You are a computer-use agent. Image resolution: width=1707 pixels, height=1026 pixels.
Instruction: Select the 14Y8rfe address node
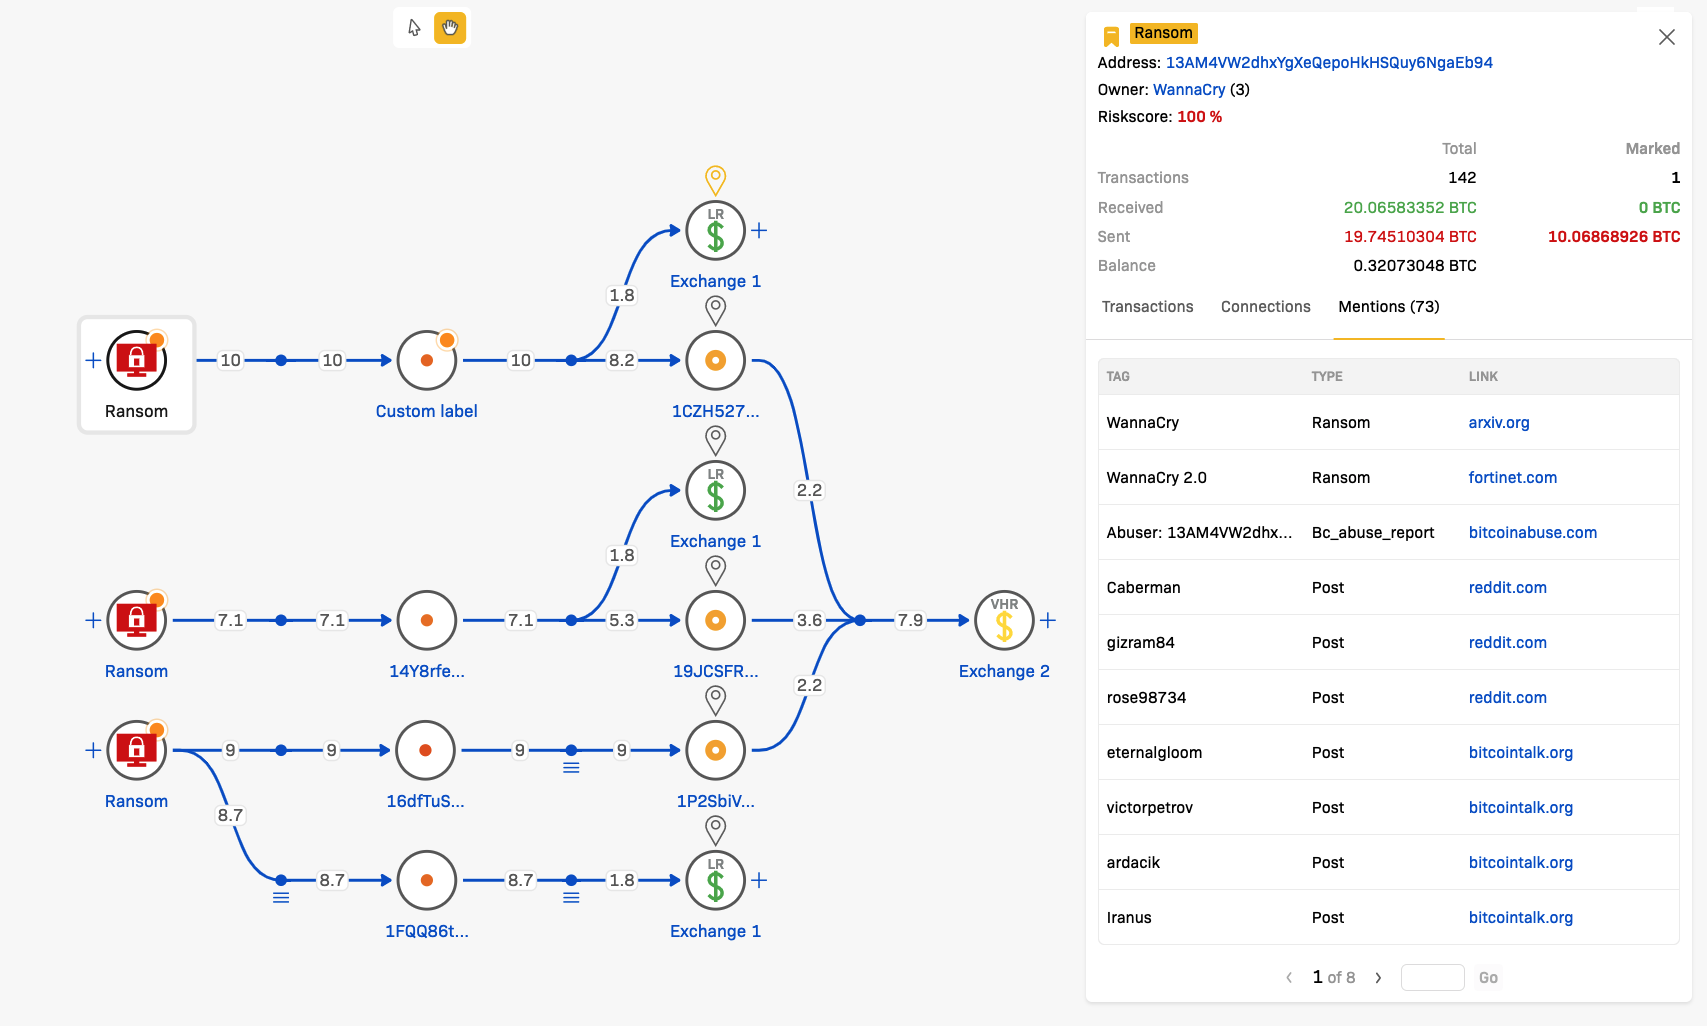(x=426, y=620)
